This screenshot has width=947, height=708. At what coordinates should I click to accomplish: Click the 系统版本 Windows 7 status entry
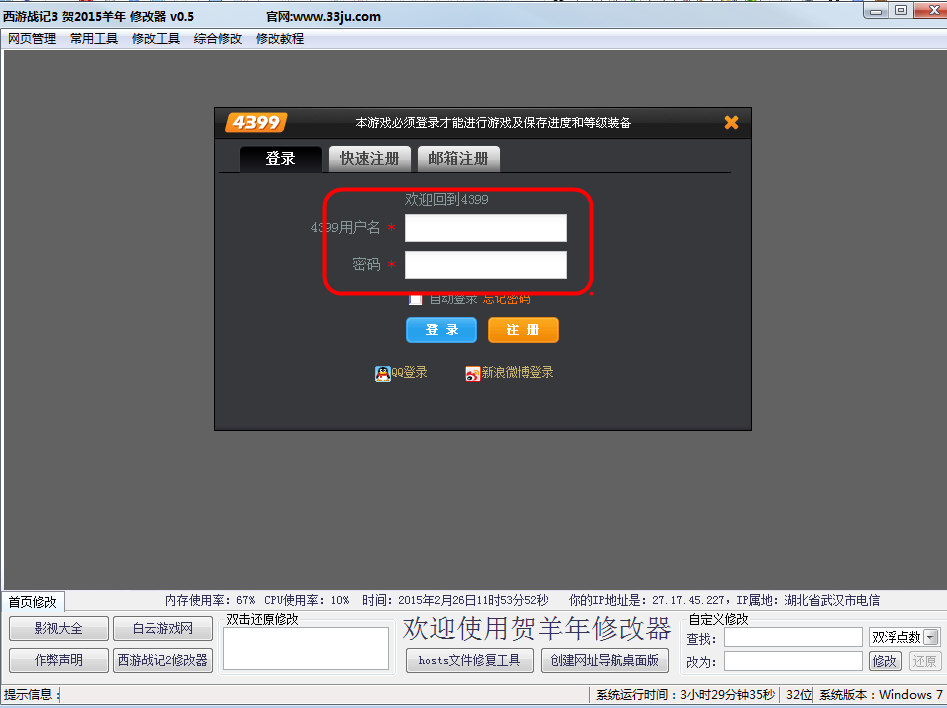pos(881,695)
